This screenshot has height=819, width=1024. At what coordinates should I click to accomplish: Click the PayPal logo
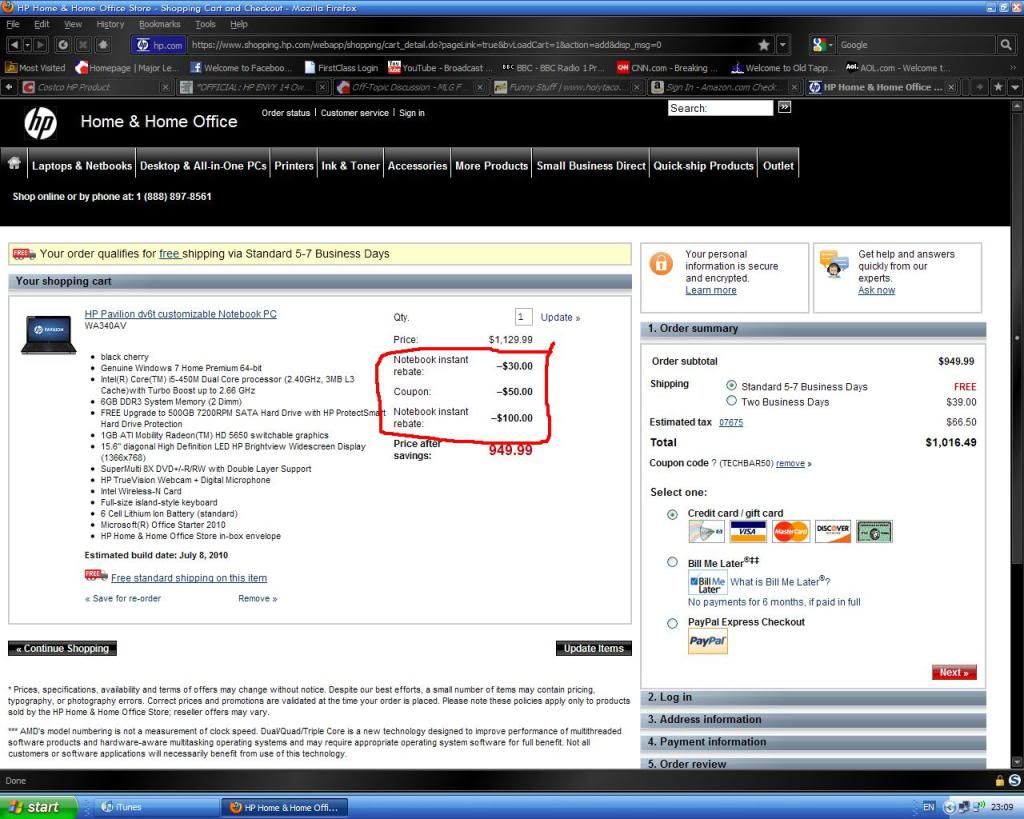pyautogui.click(x=707, y=642)
